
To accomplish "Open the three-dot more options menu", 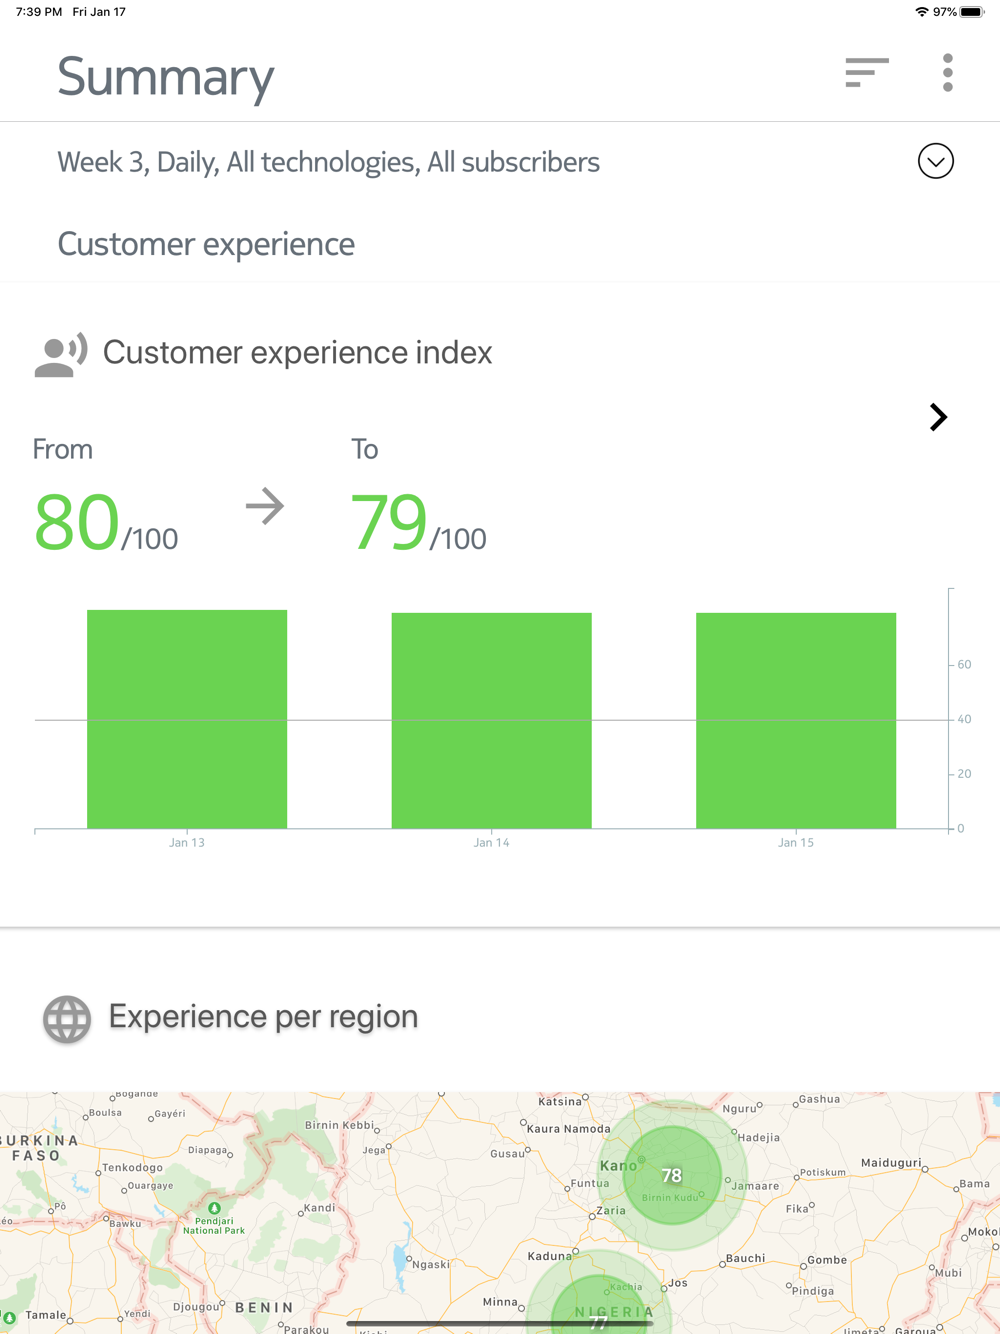I will click(x=947, y=73).
